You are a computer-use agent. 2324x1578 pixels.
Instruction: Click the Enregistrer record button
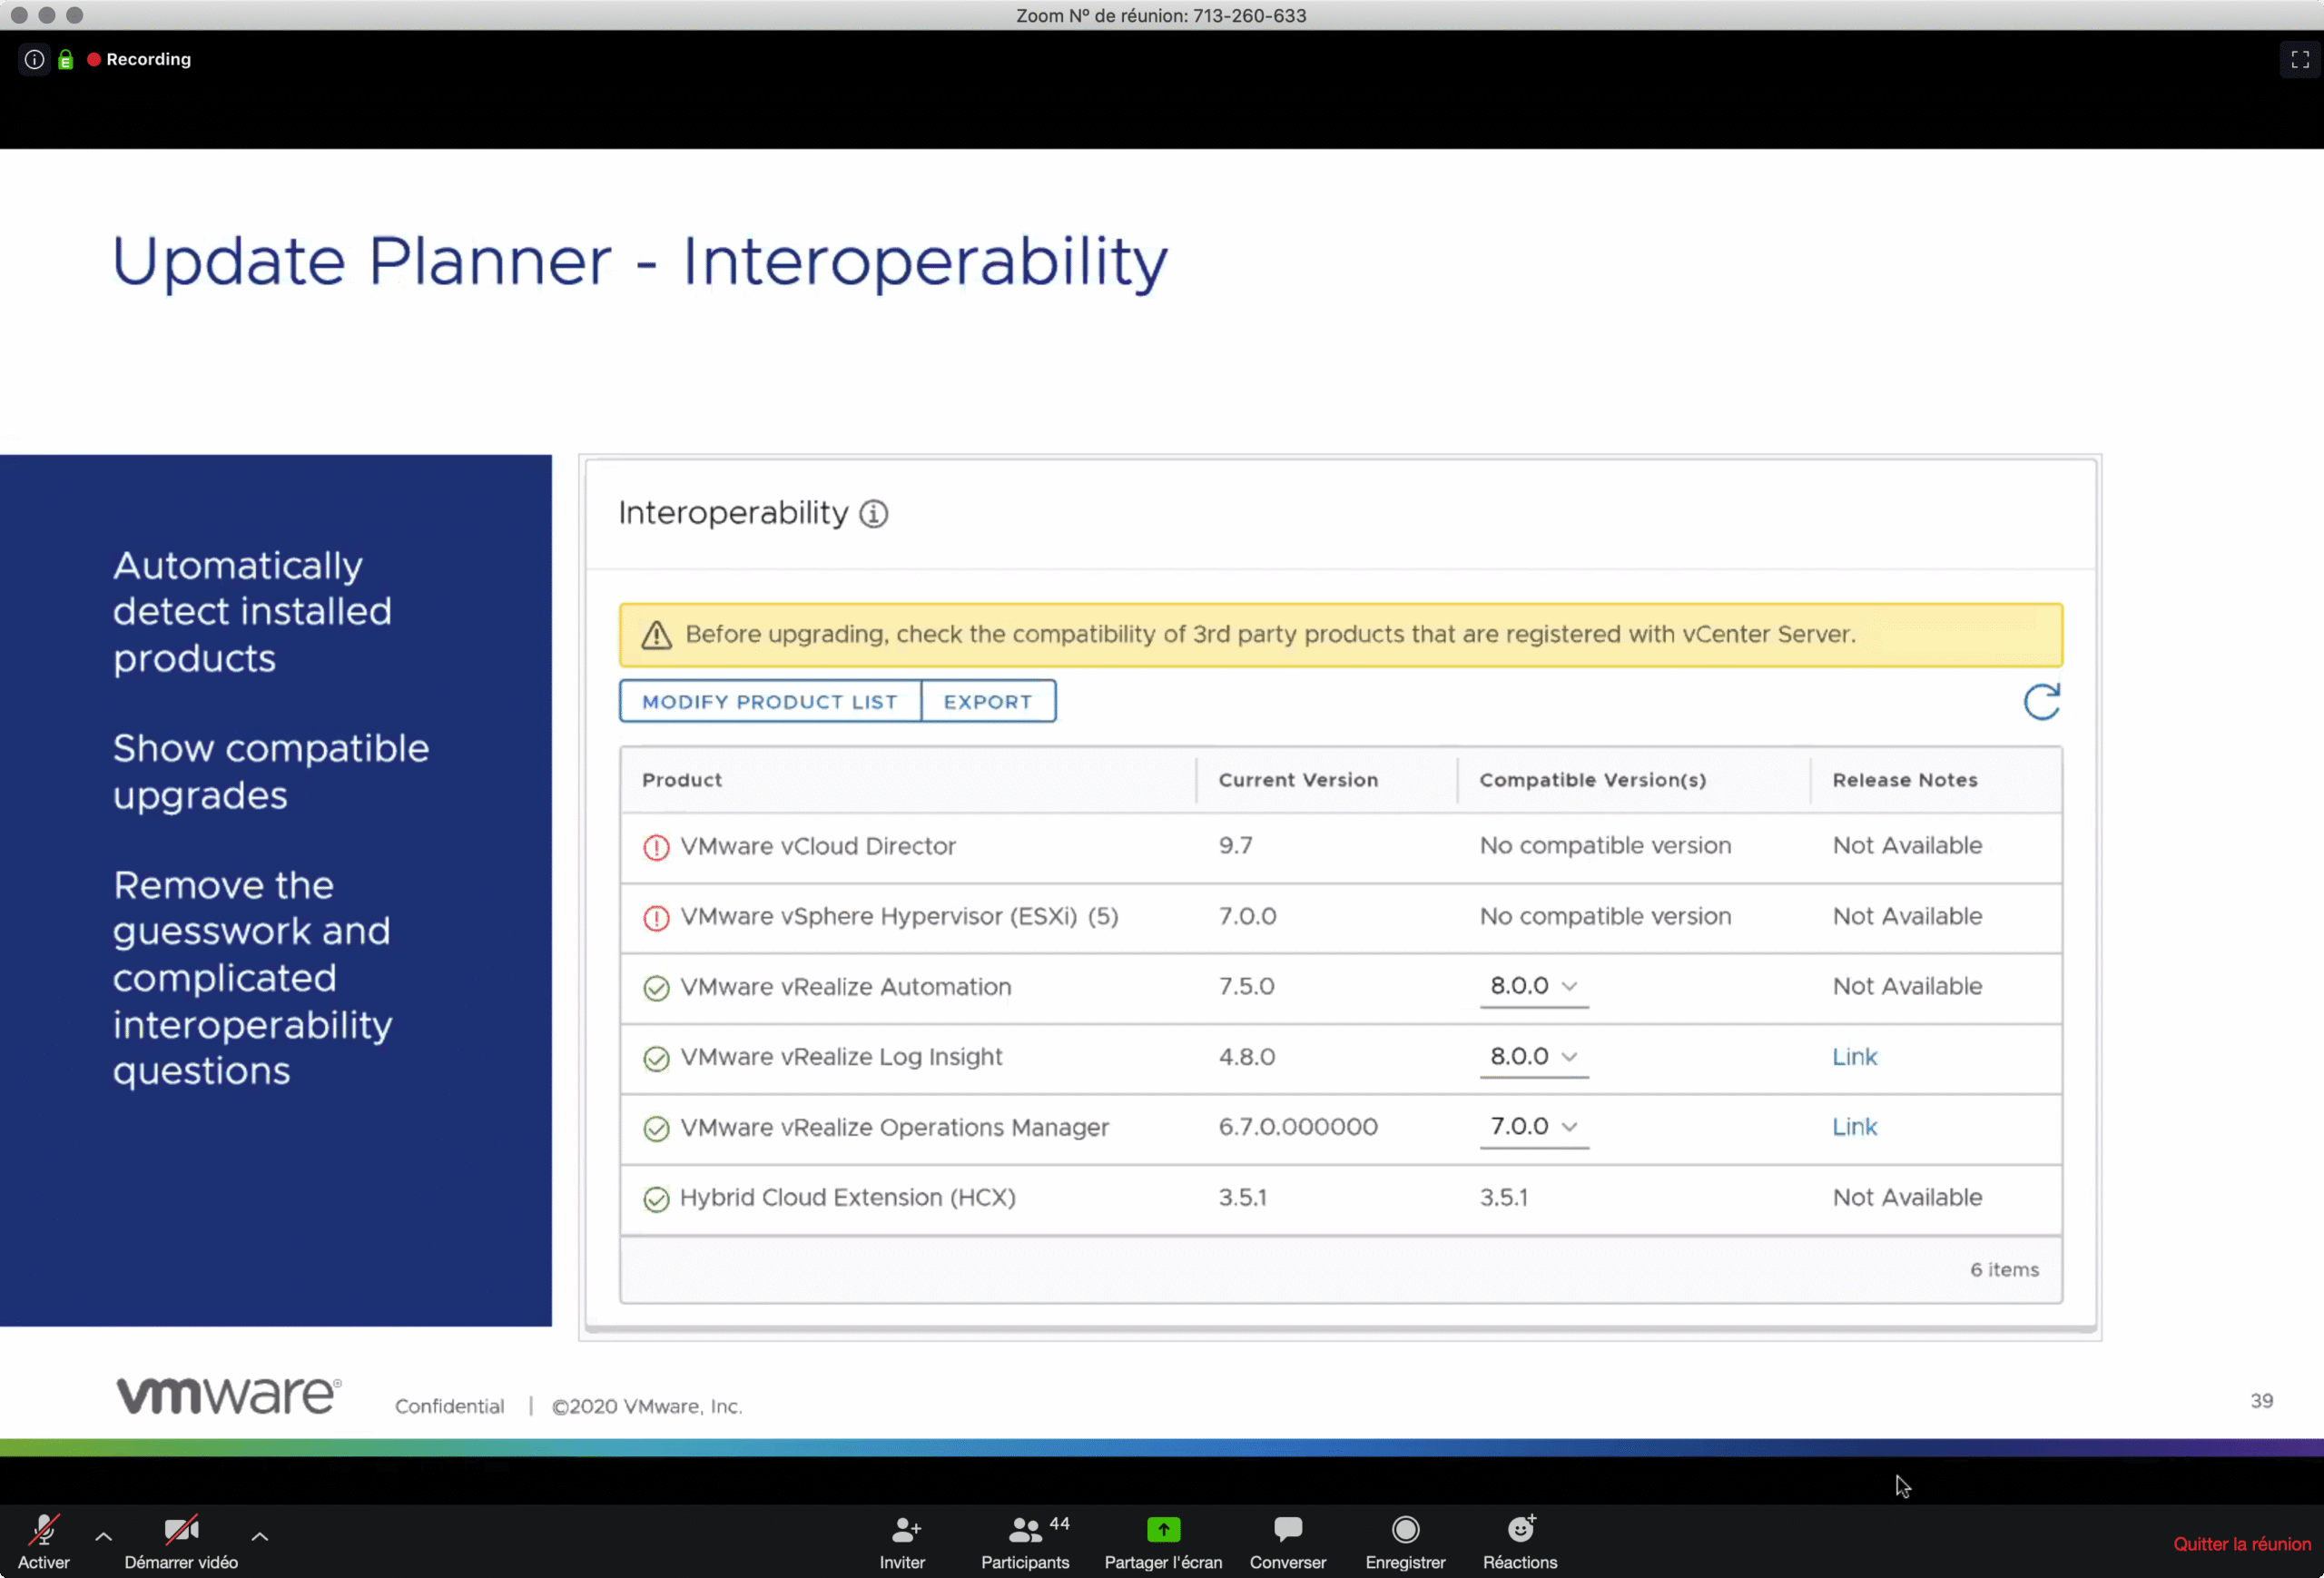pyautogui.click(x=1405, y=1543)
